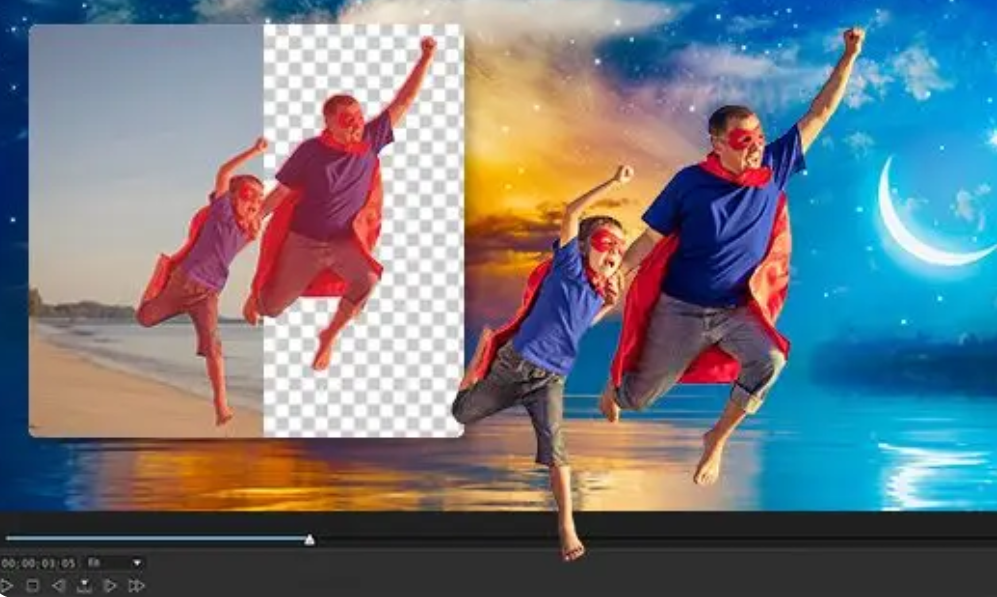Click the playhead marker on the scrubber
This screenshot has width=997, height=597.
coord(309,539)
